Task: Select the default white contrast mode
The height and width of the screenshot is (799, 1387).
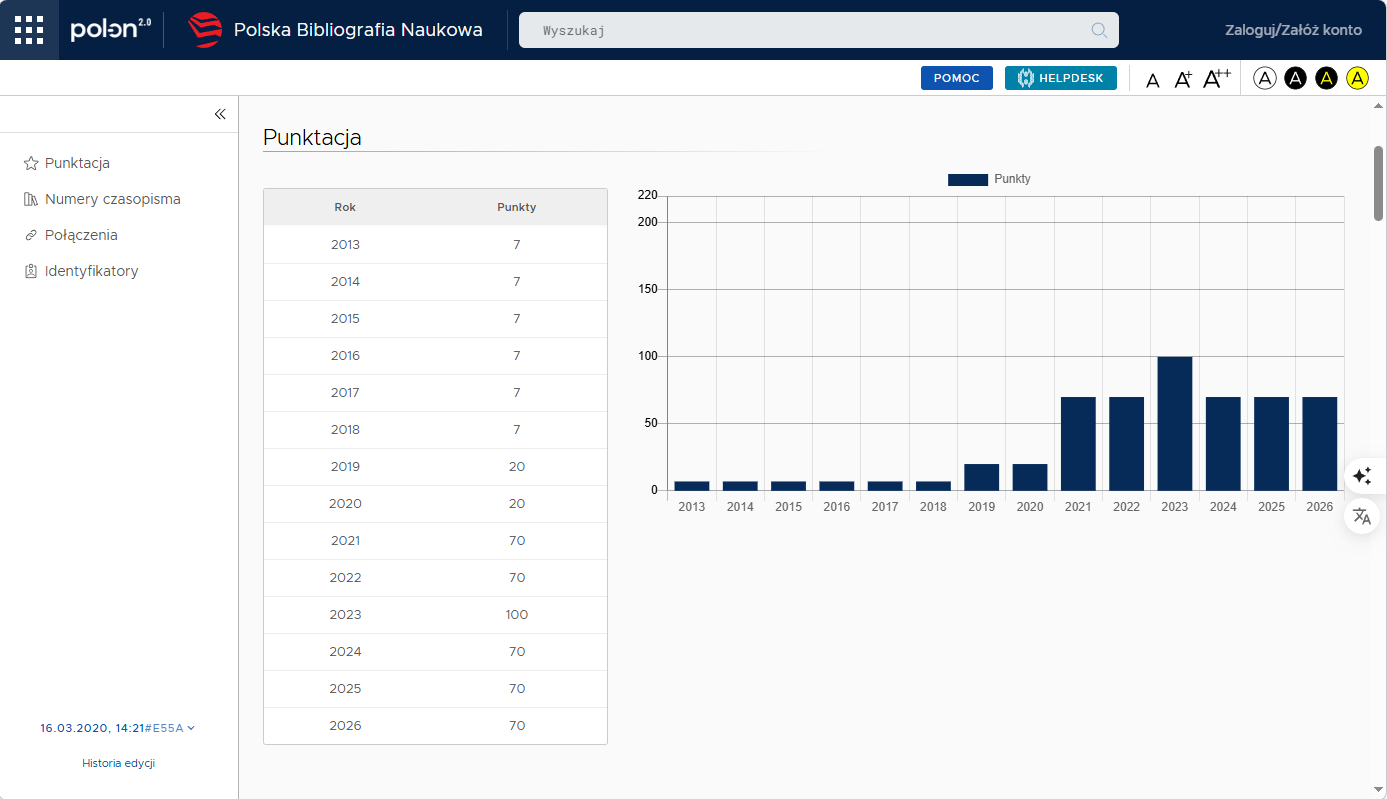Action: click(x=1265, y=78)
